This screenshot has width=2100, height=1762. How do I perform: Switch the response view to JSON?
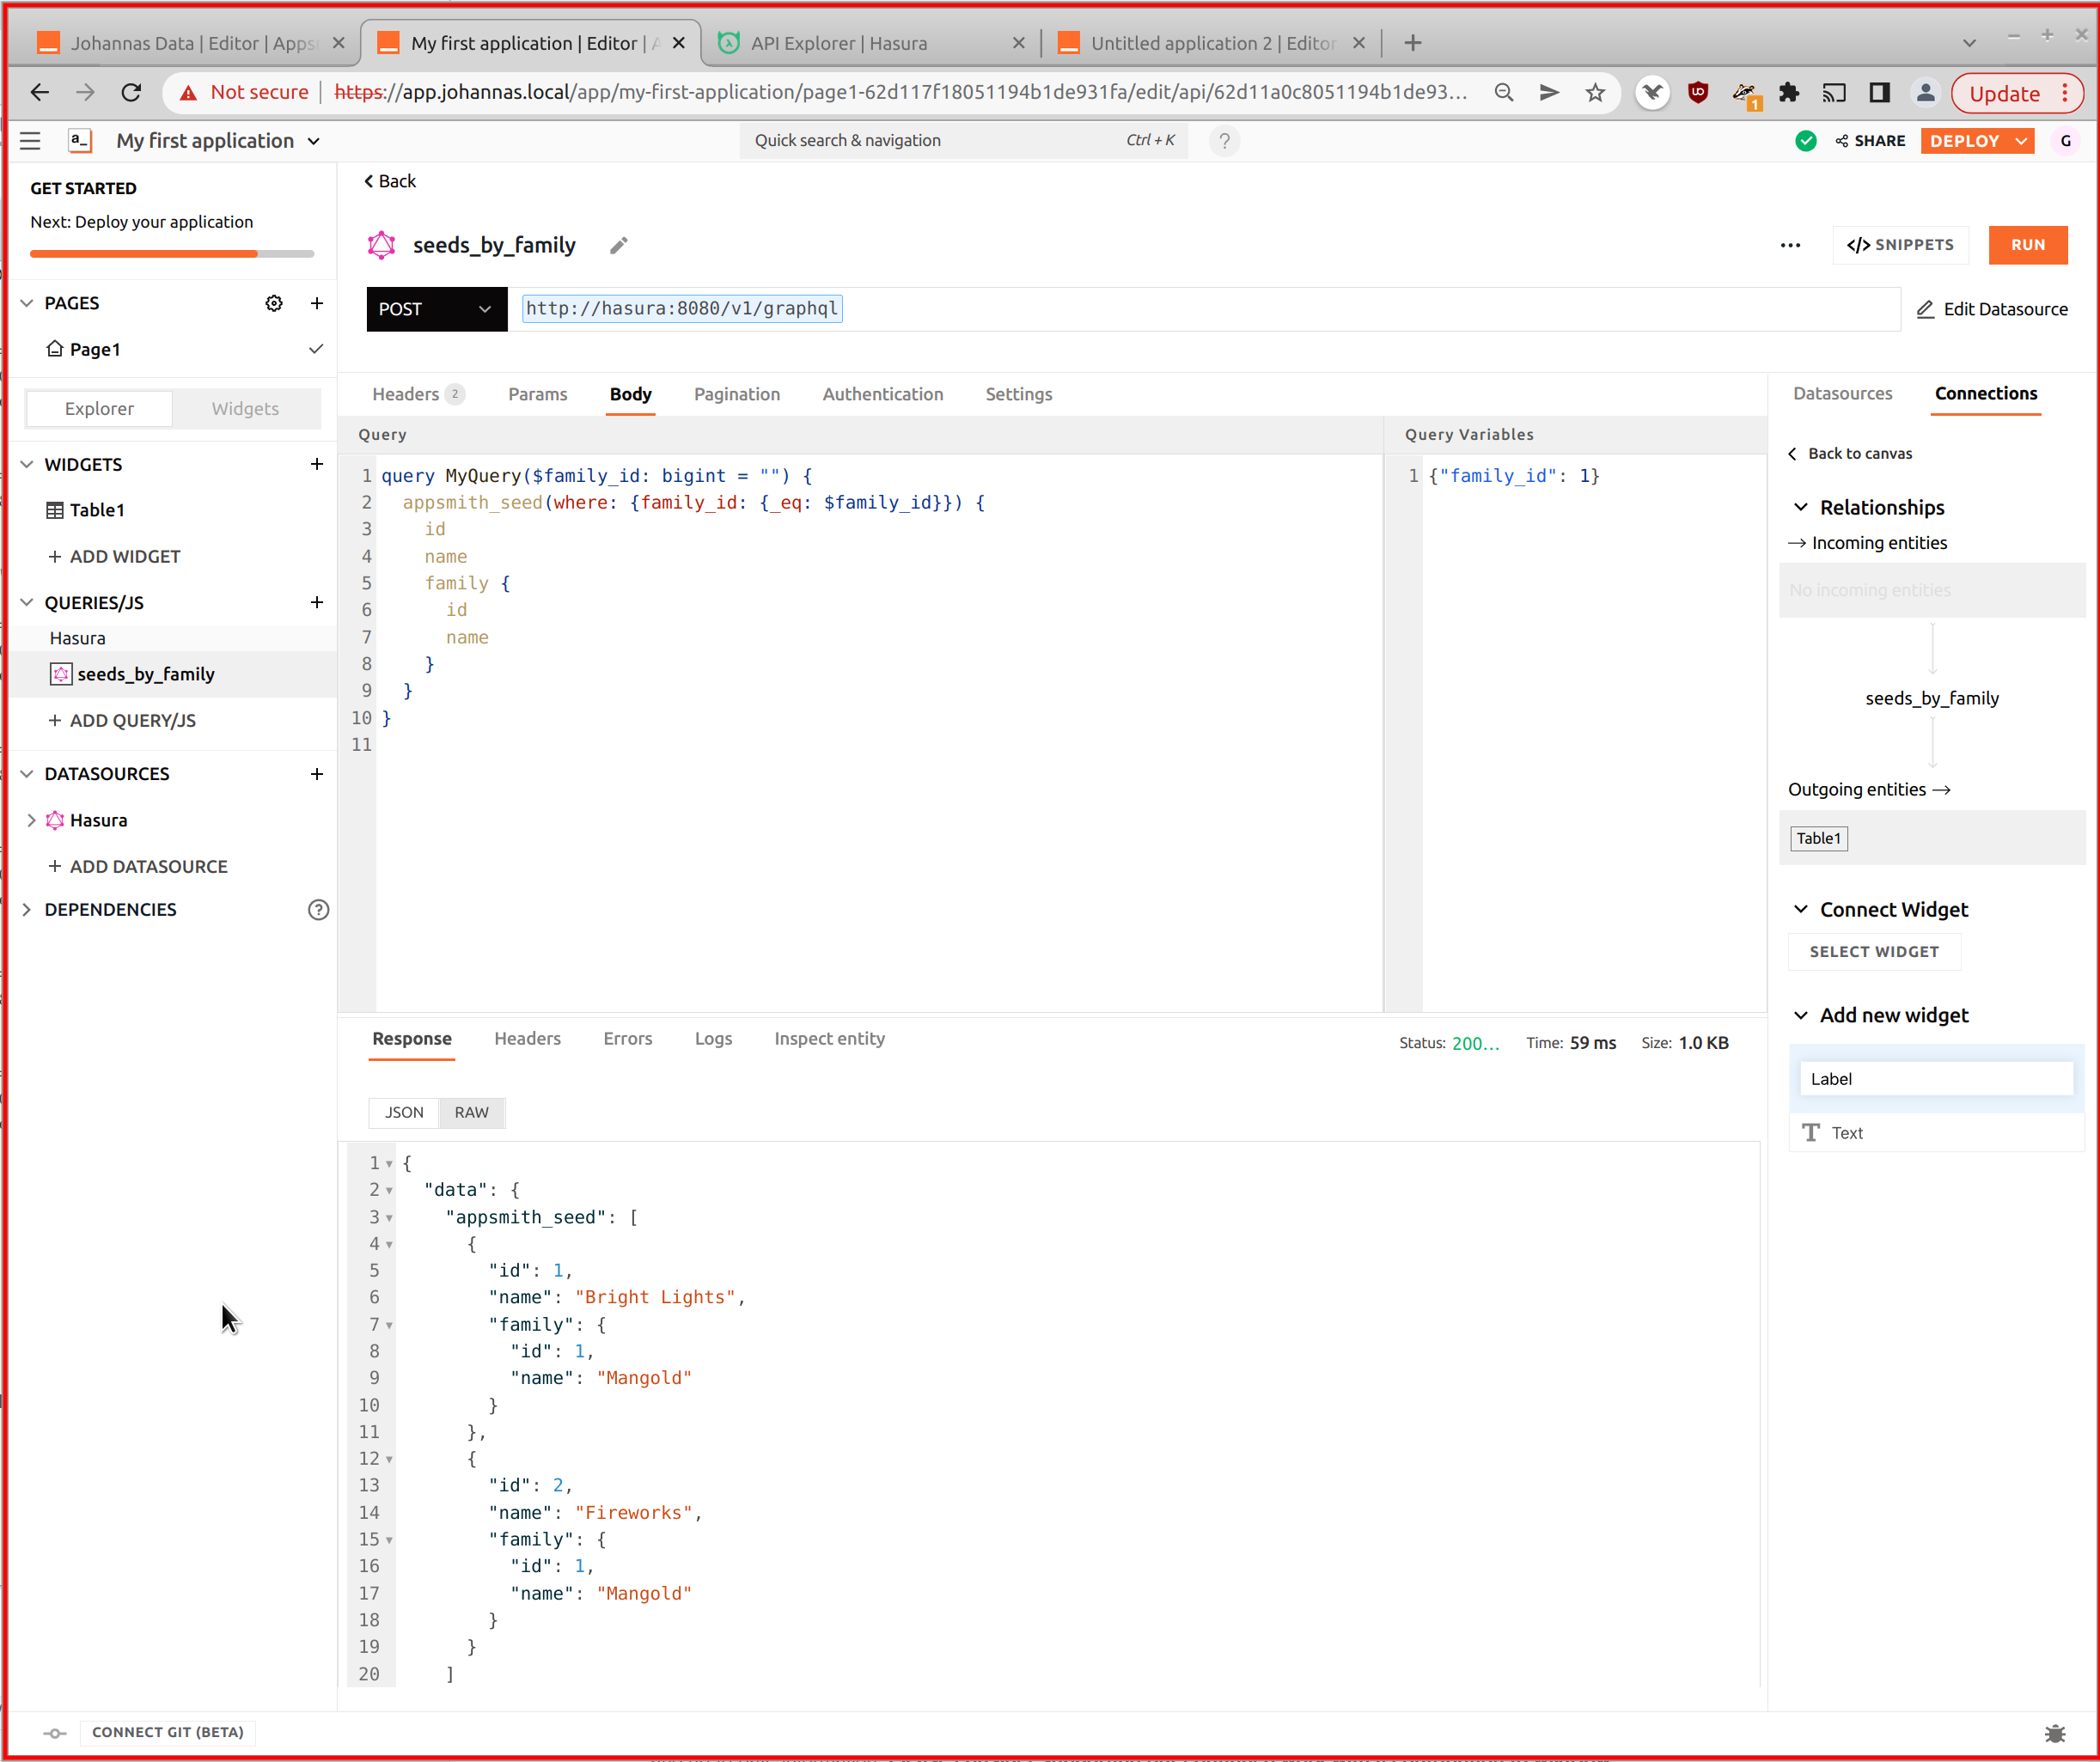403,1112
